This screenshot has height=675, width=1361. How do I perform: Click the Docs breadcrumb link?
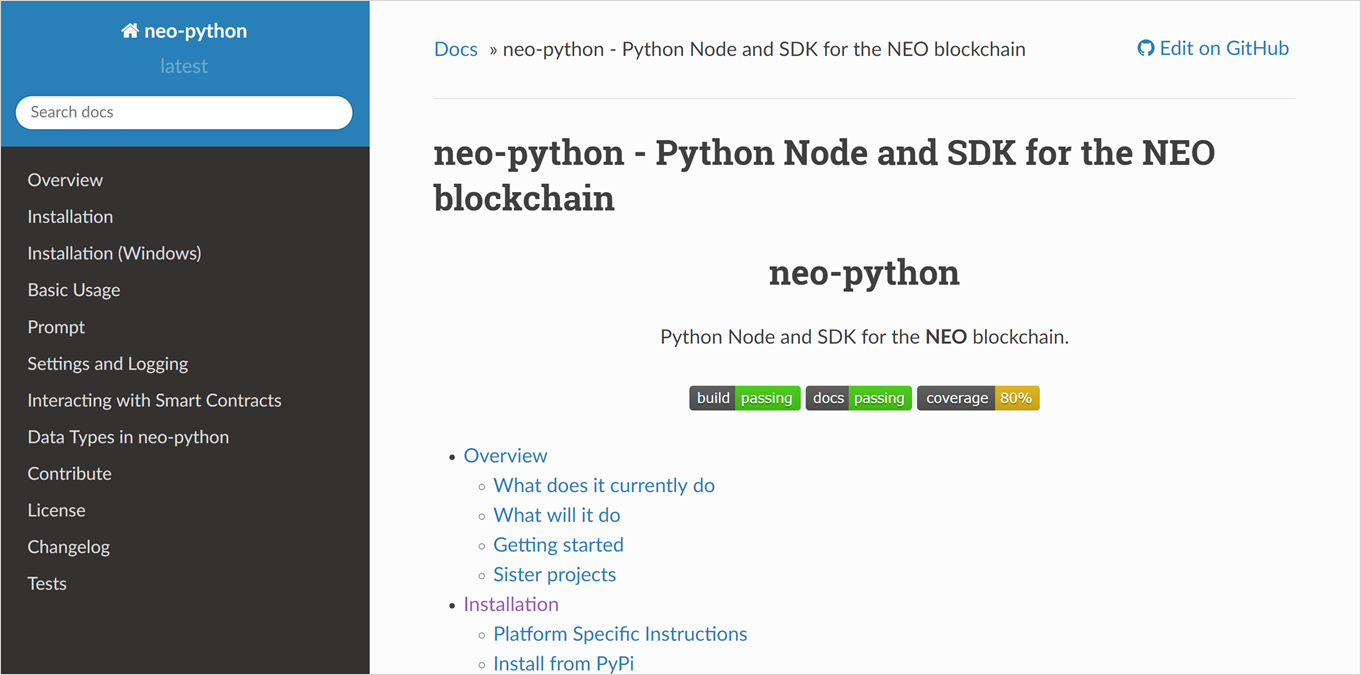pos(456,49)
